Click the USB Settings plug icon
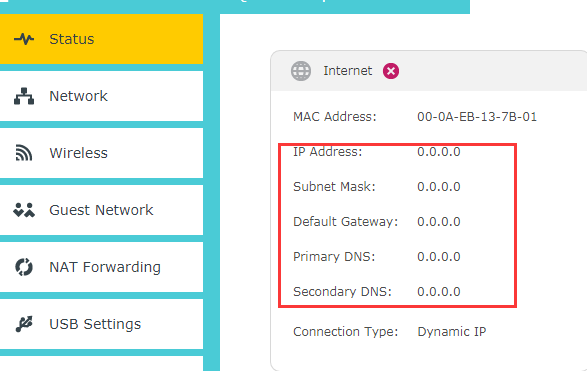 pyautogui.click(x=24, y=324)
